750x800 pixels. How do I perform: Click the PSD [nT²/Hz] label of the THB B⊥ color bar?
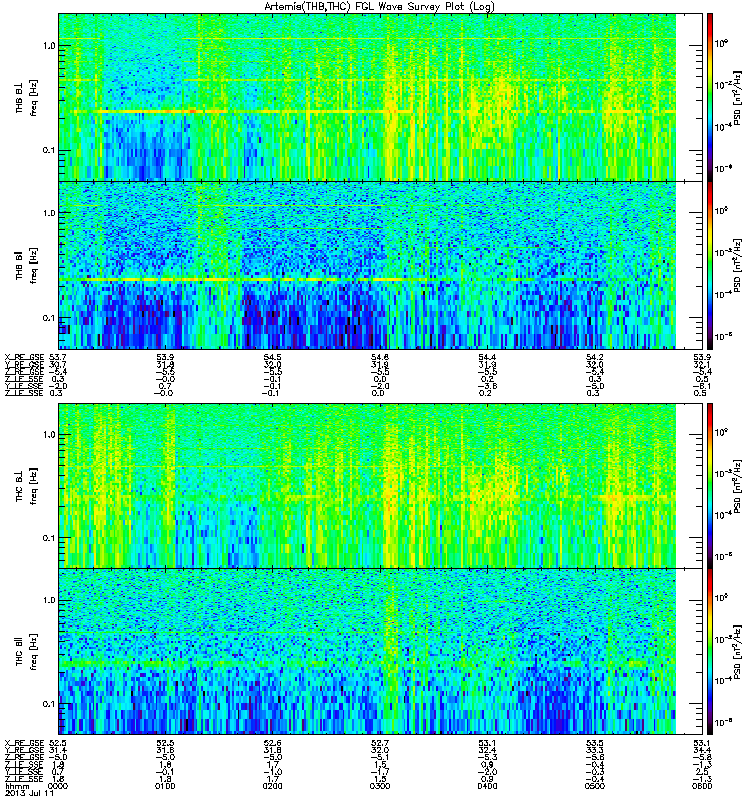[737, 97]
